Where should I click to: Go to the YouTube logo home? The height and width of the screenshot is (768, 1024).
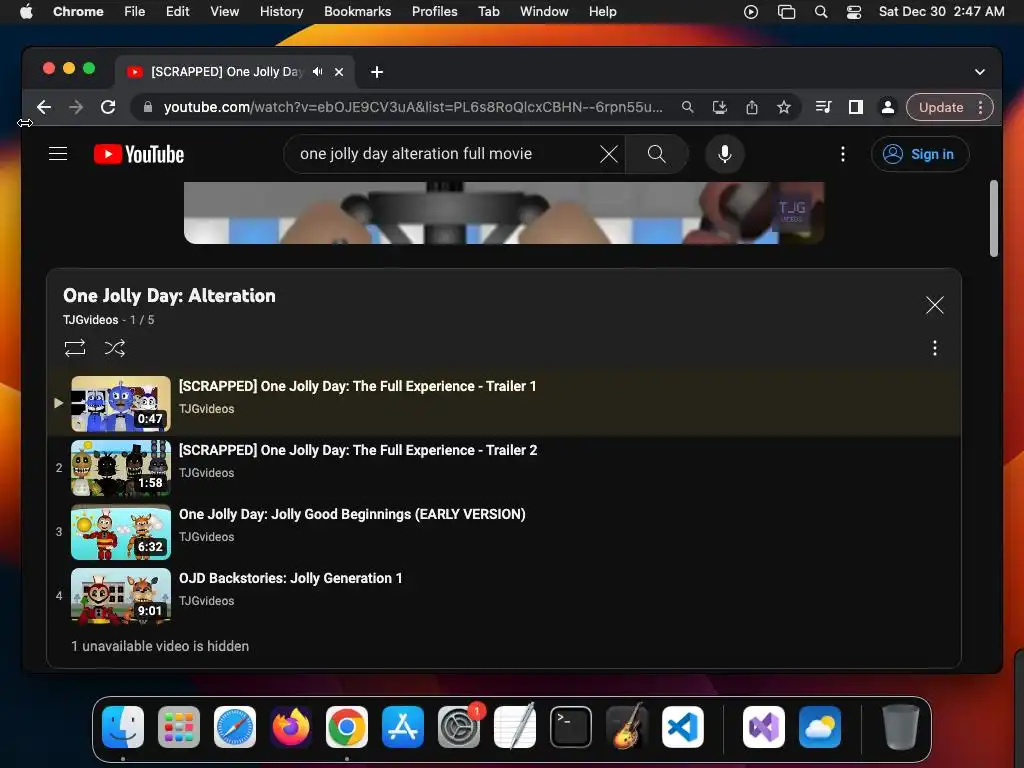coord(139,154)
